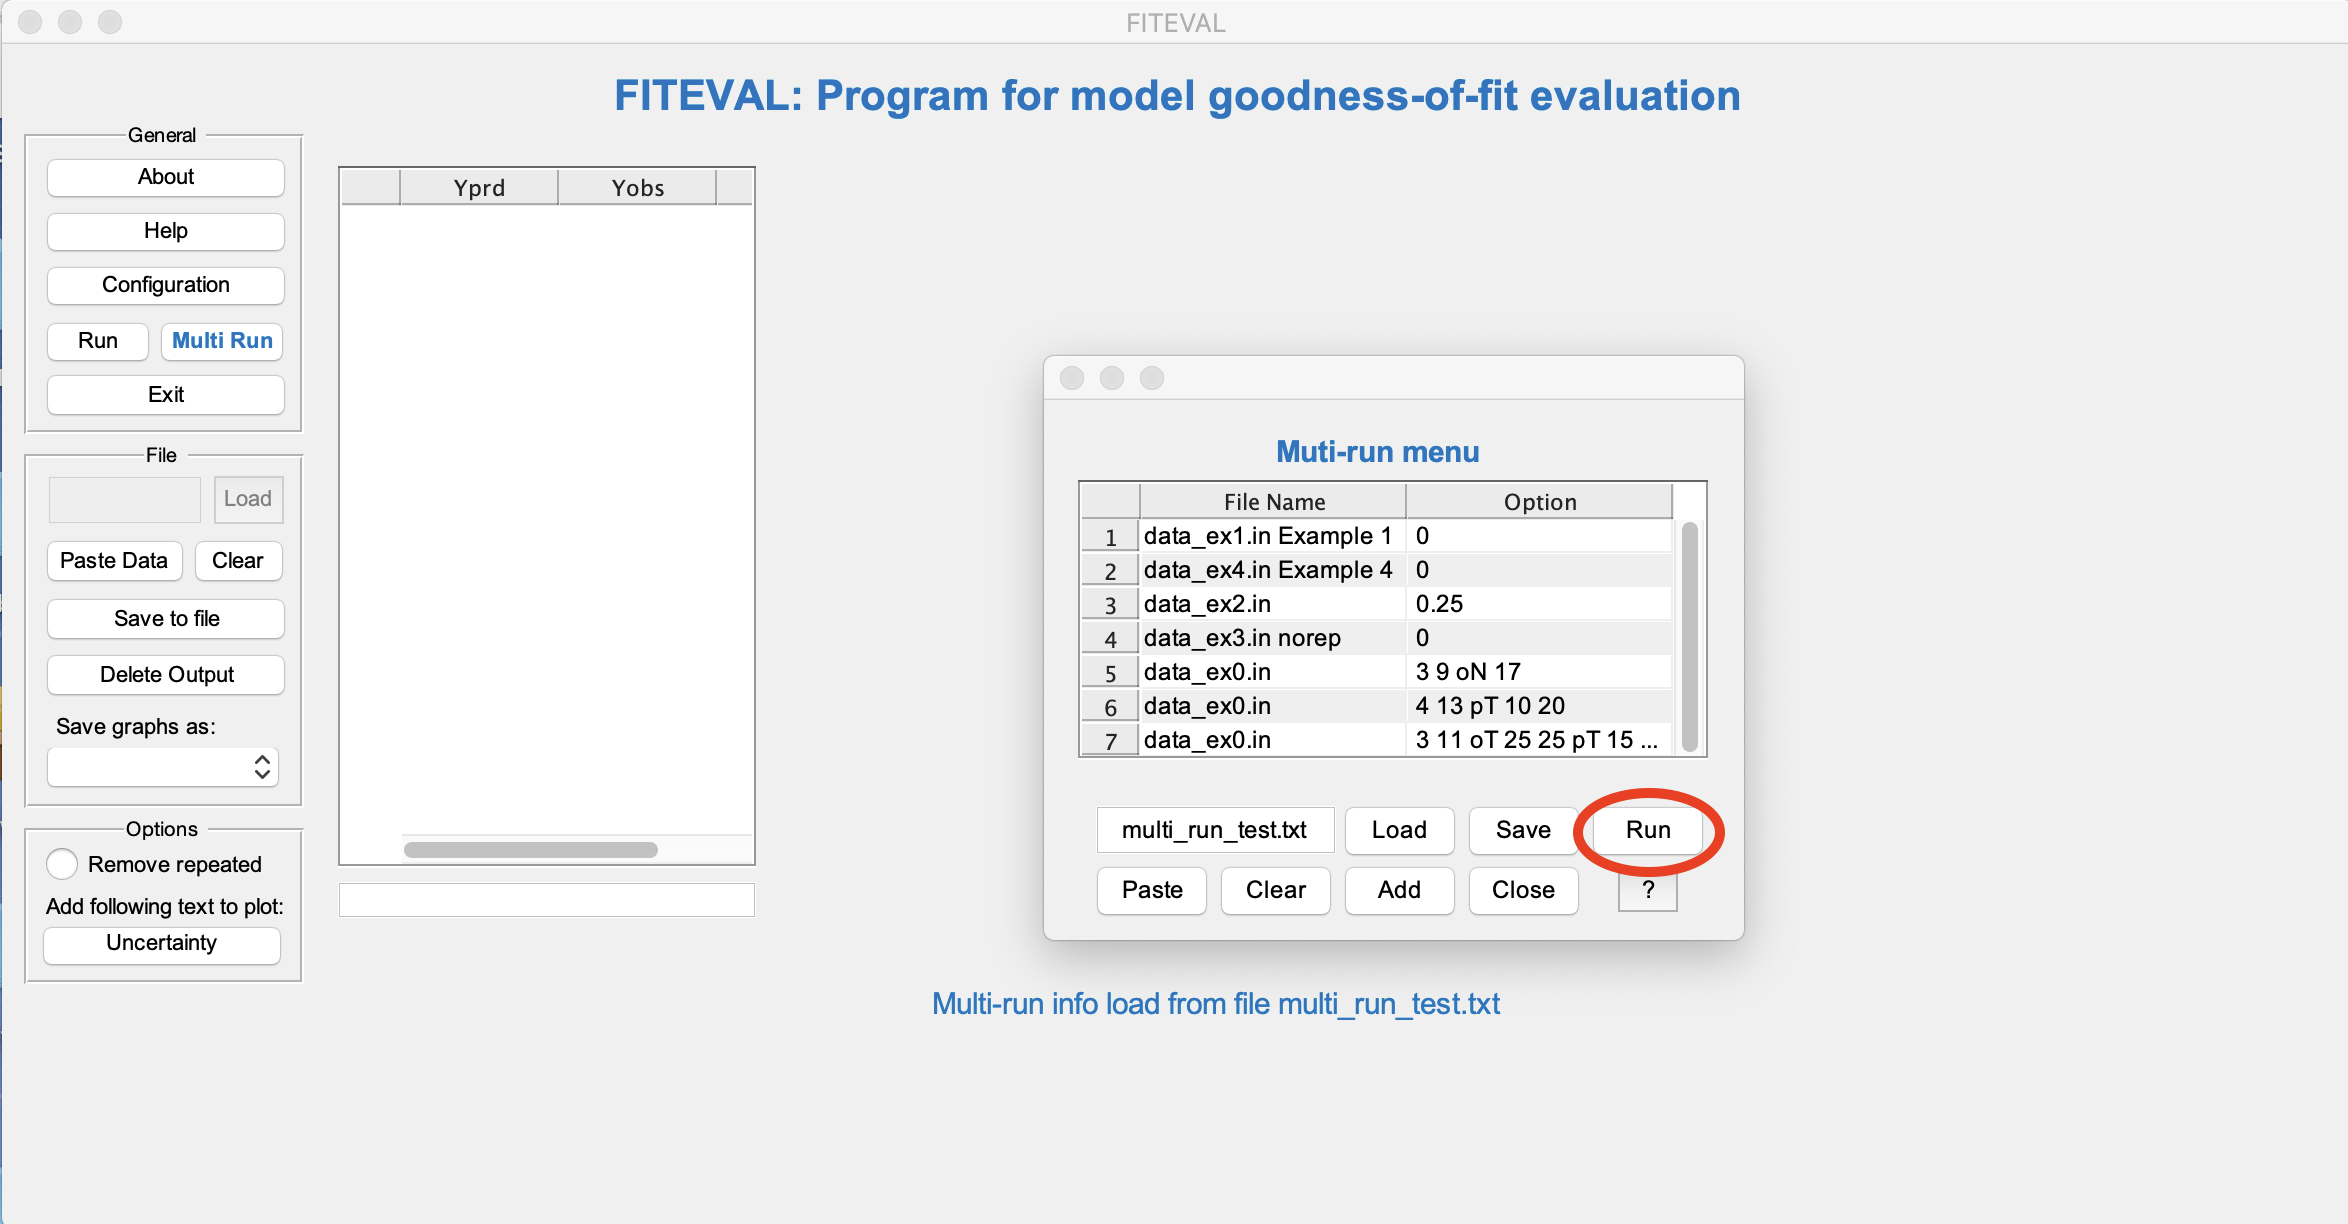This screenshot has width=2348, height=1224.
Task: Open the Multi Run menu
Action: (222, 341)
